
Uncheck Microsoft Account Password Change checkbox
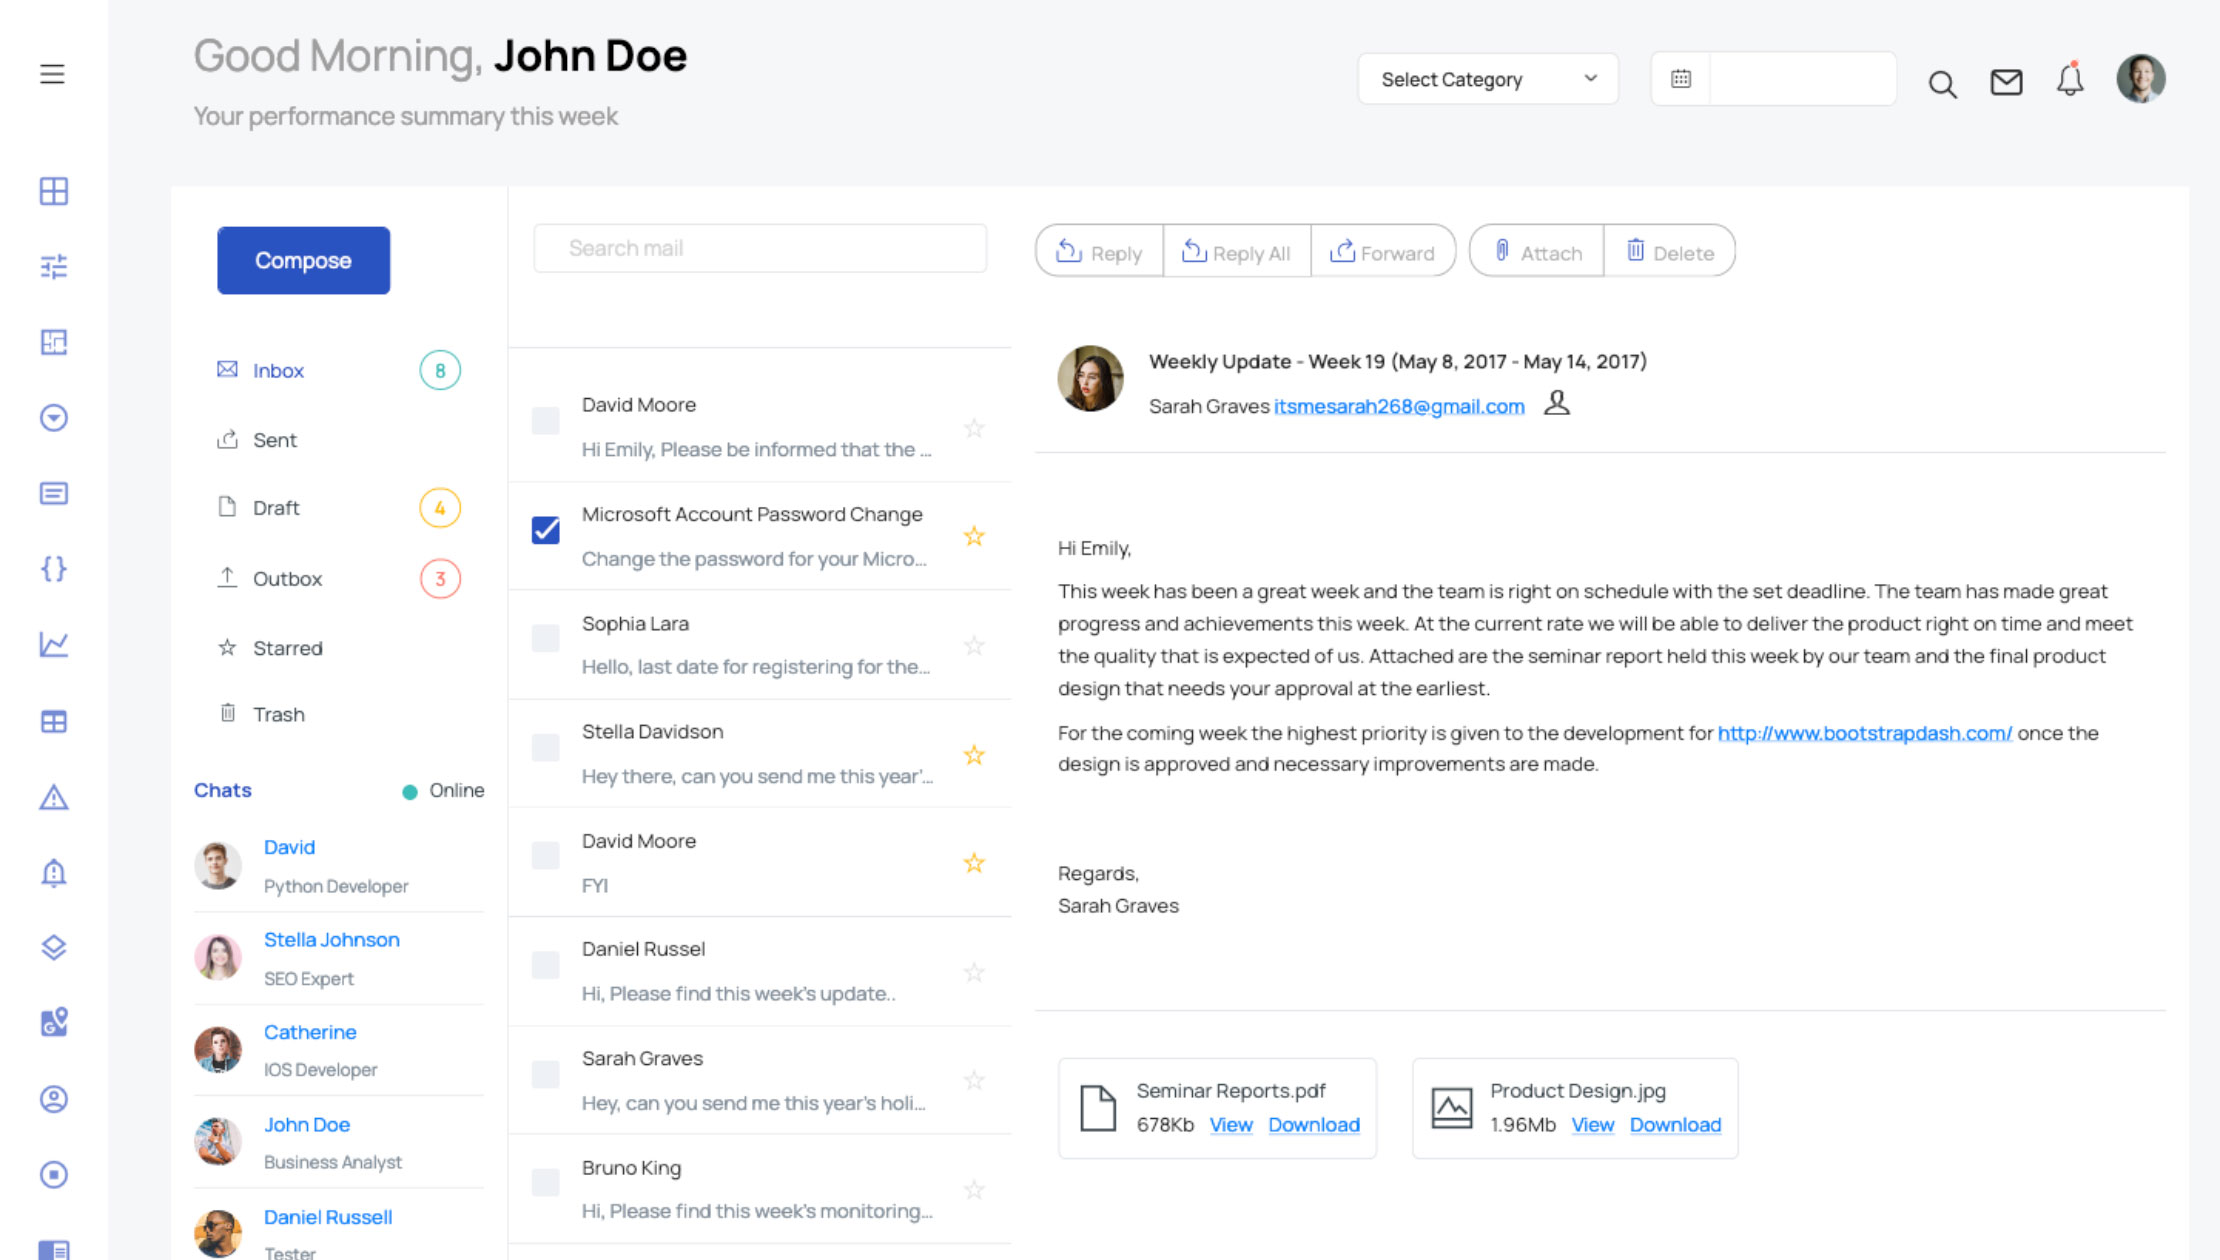(x=546, y=530)
